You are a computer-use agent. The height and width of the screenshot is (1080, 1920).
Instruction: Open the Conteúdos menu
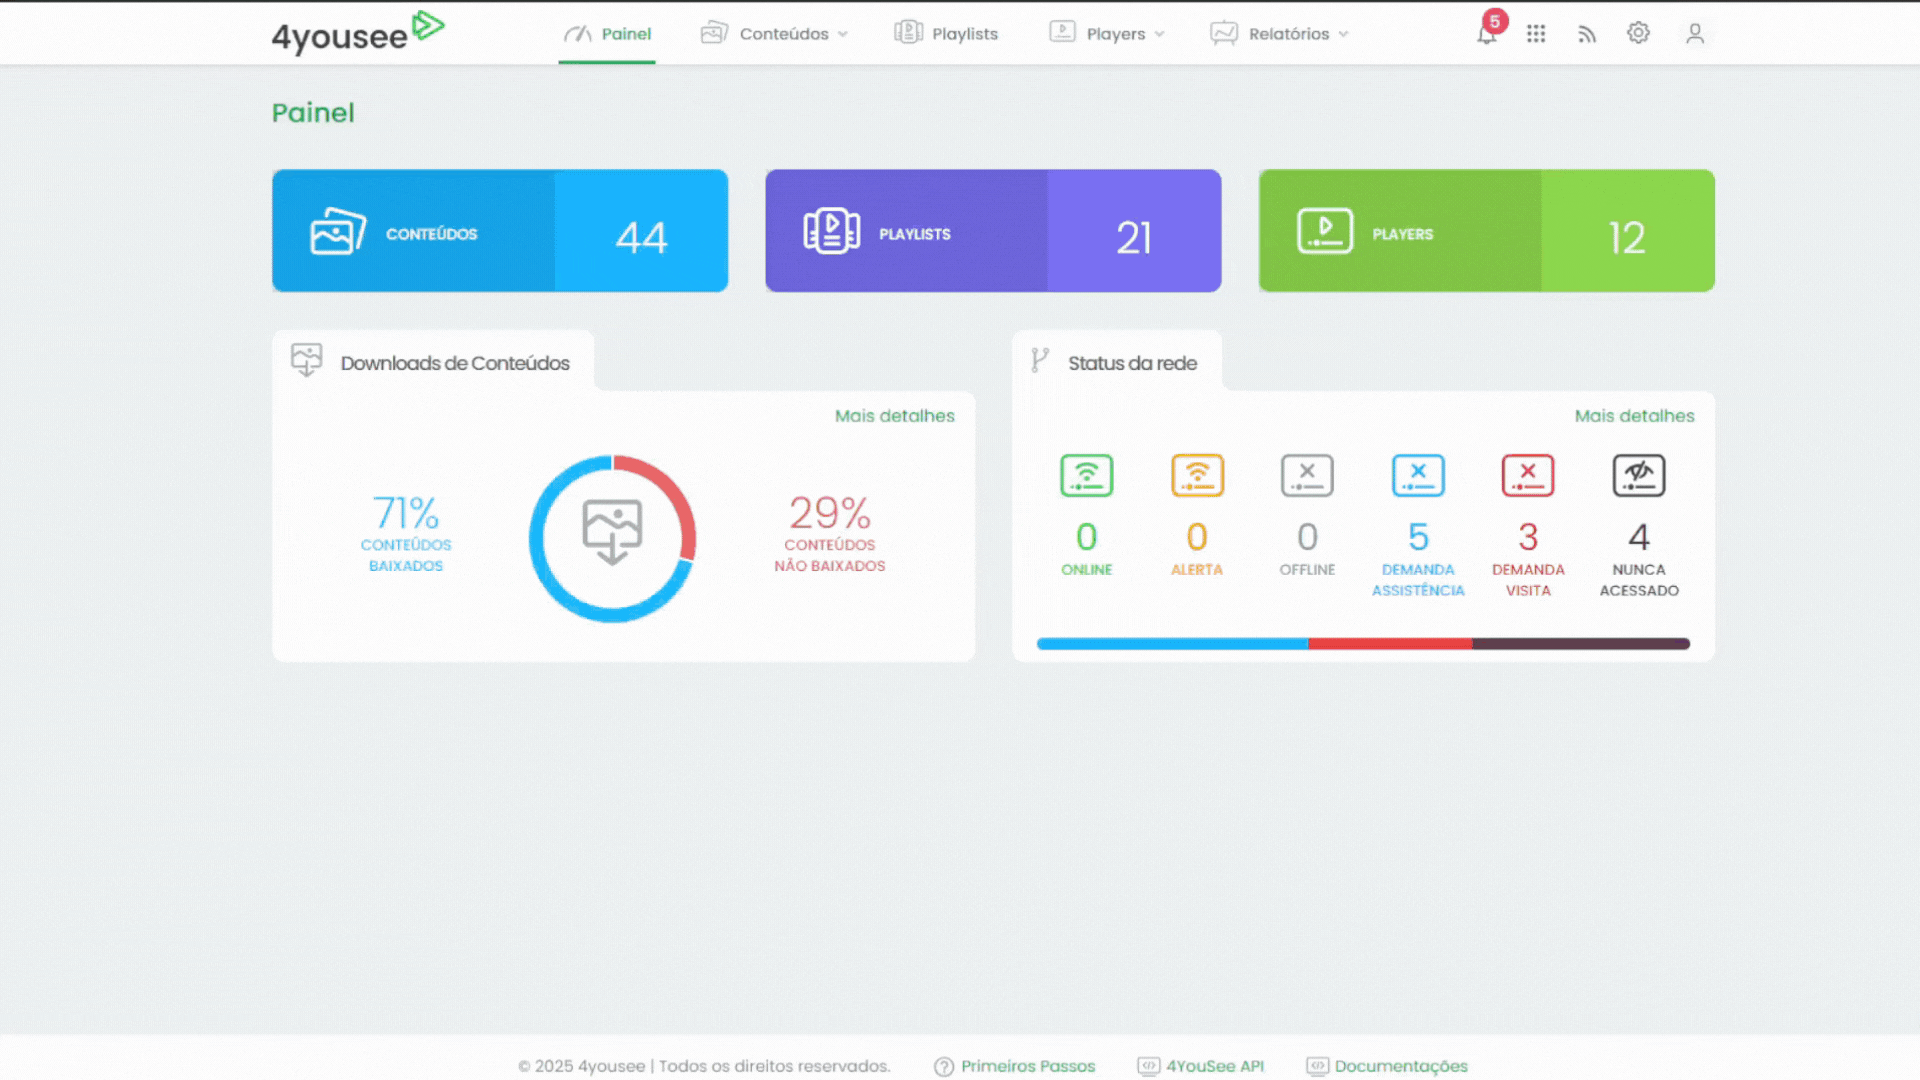(x=775, y=34)
